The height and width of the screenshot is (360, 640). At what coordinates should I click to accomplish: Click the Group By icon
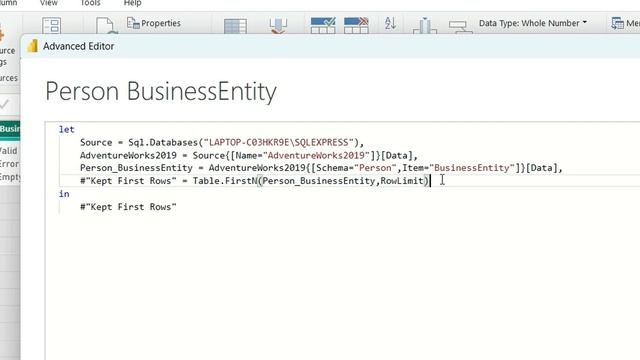coord(460,27)
